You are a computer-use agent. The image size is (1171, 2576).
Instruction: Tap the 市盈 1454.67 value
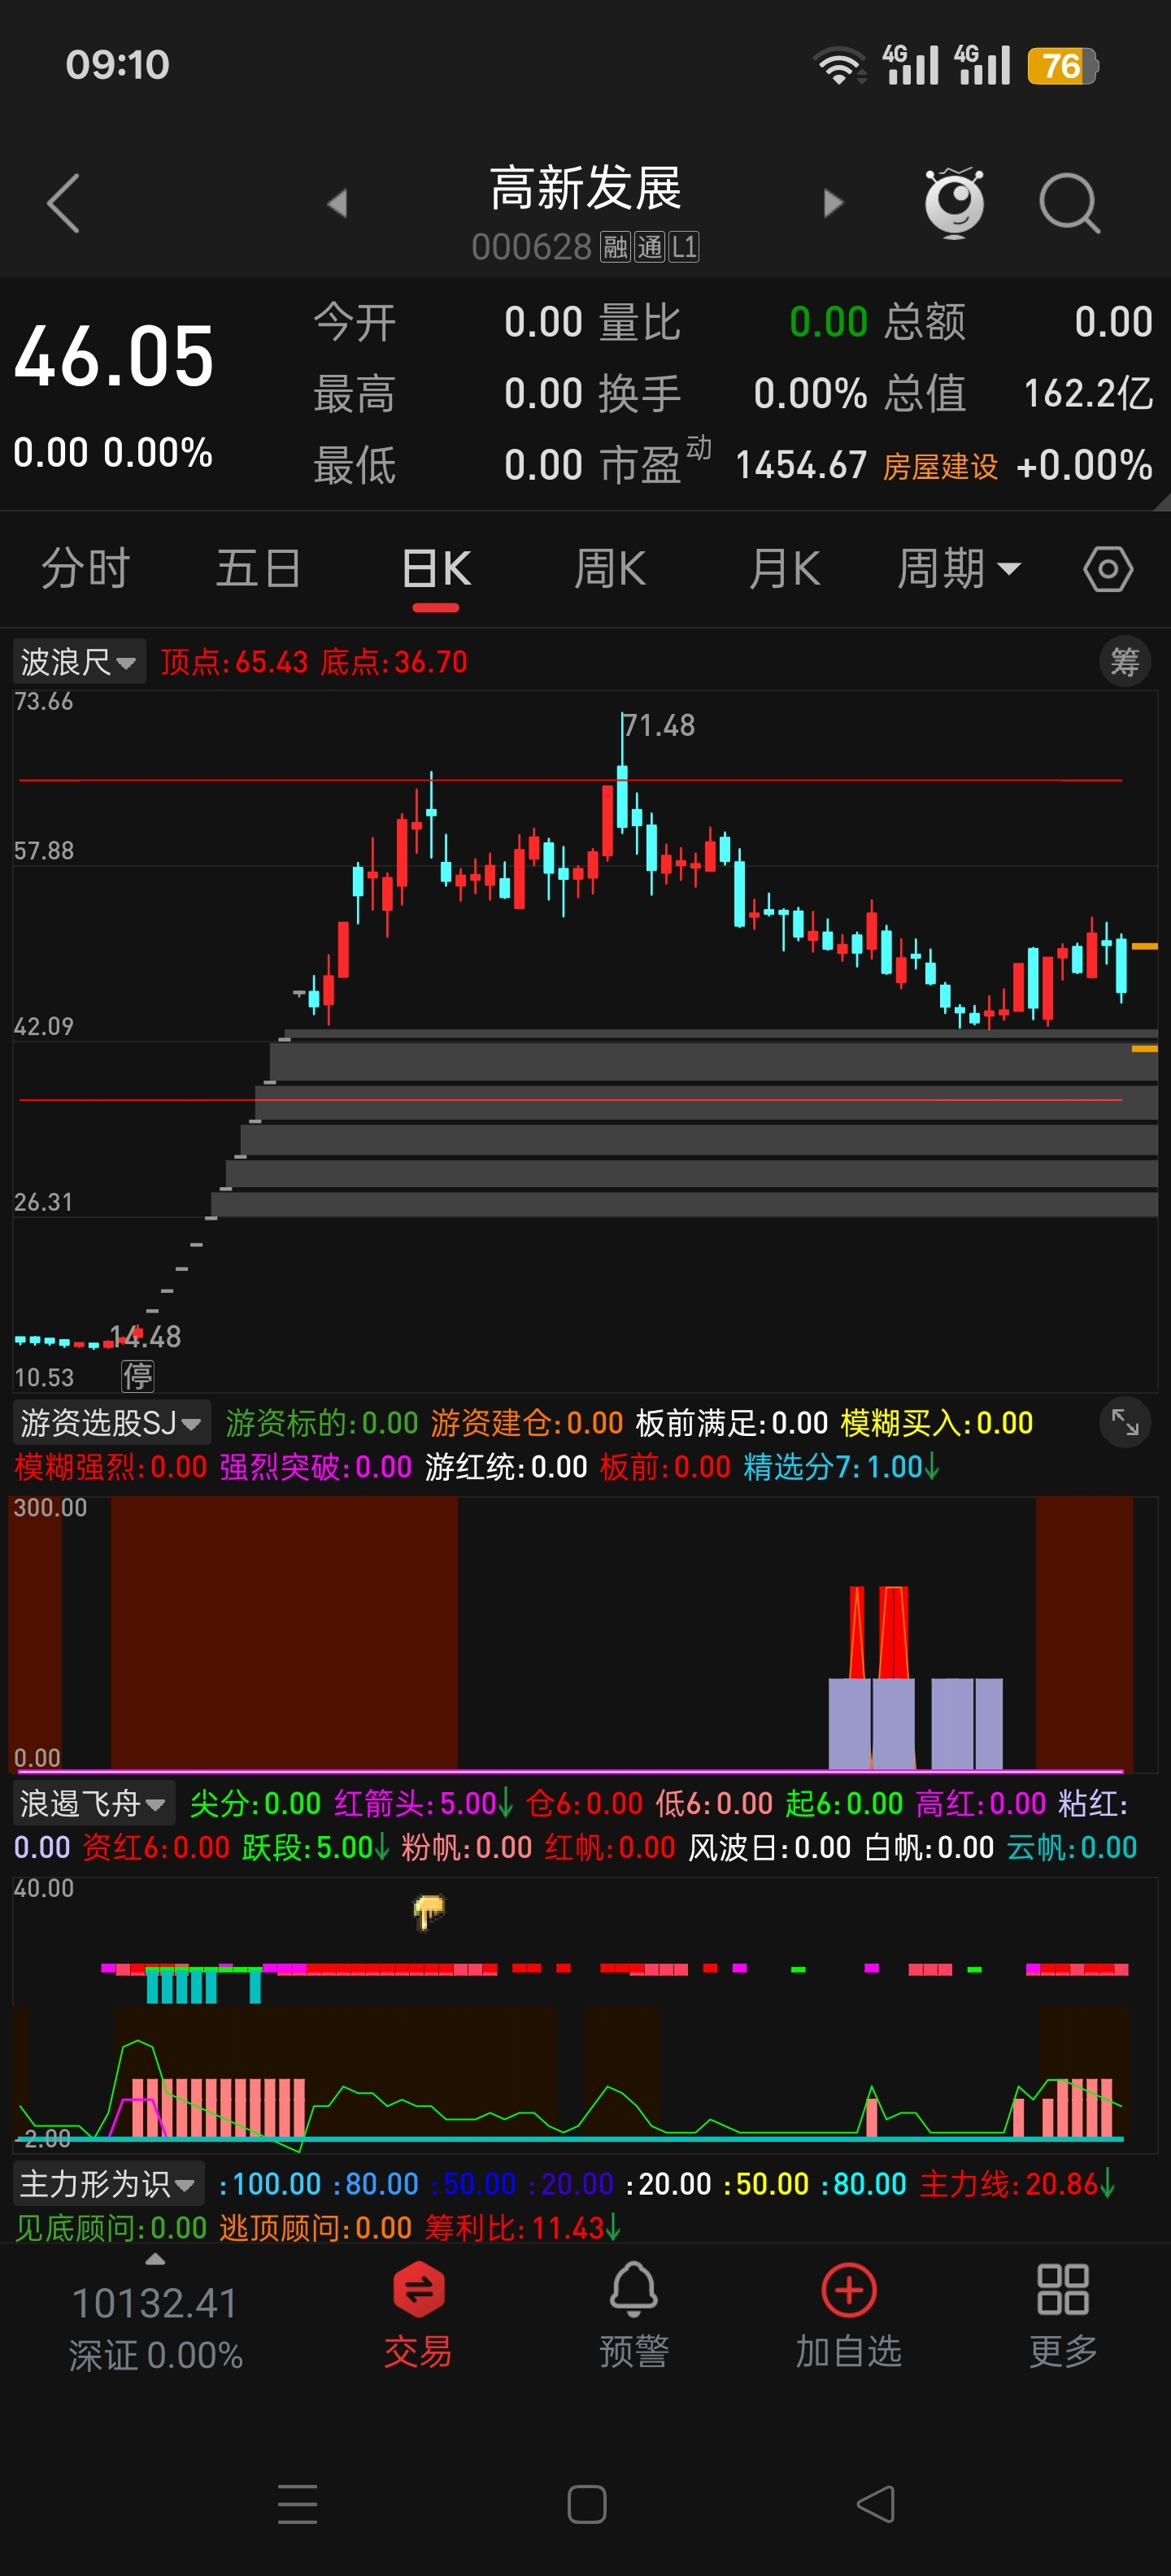coord(801,465)
